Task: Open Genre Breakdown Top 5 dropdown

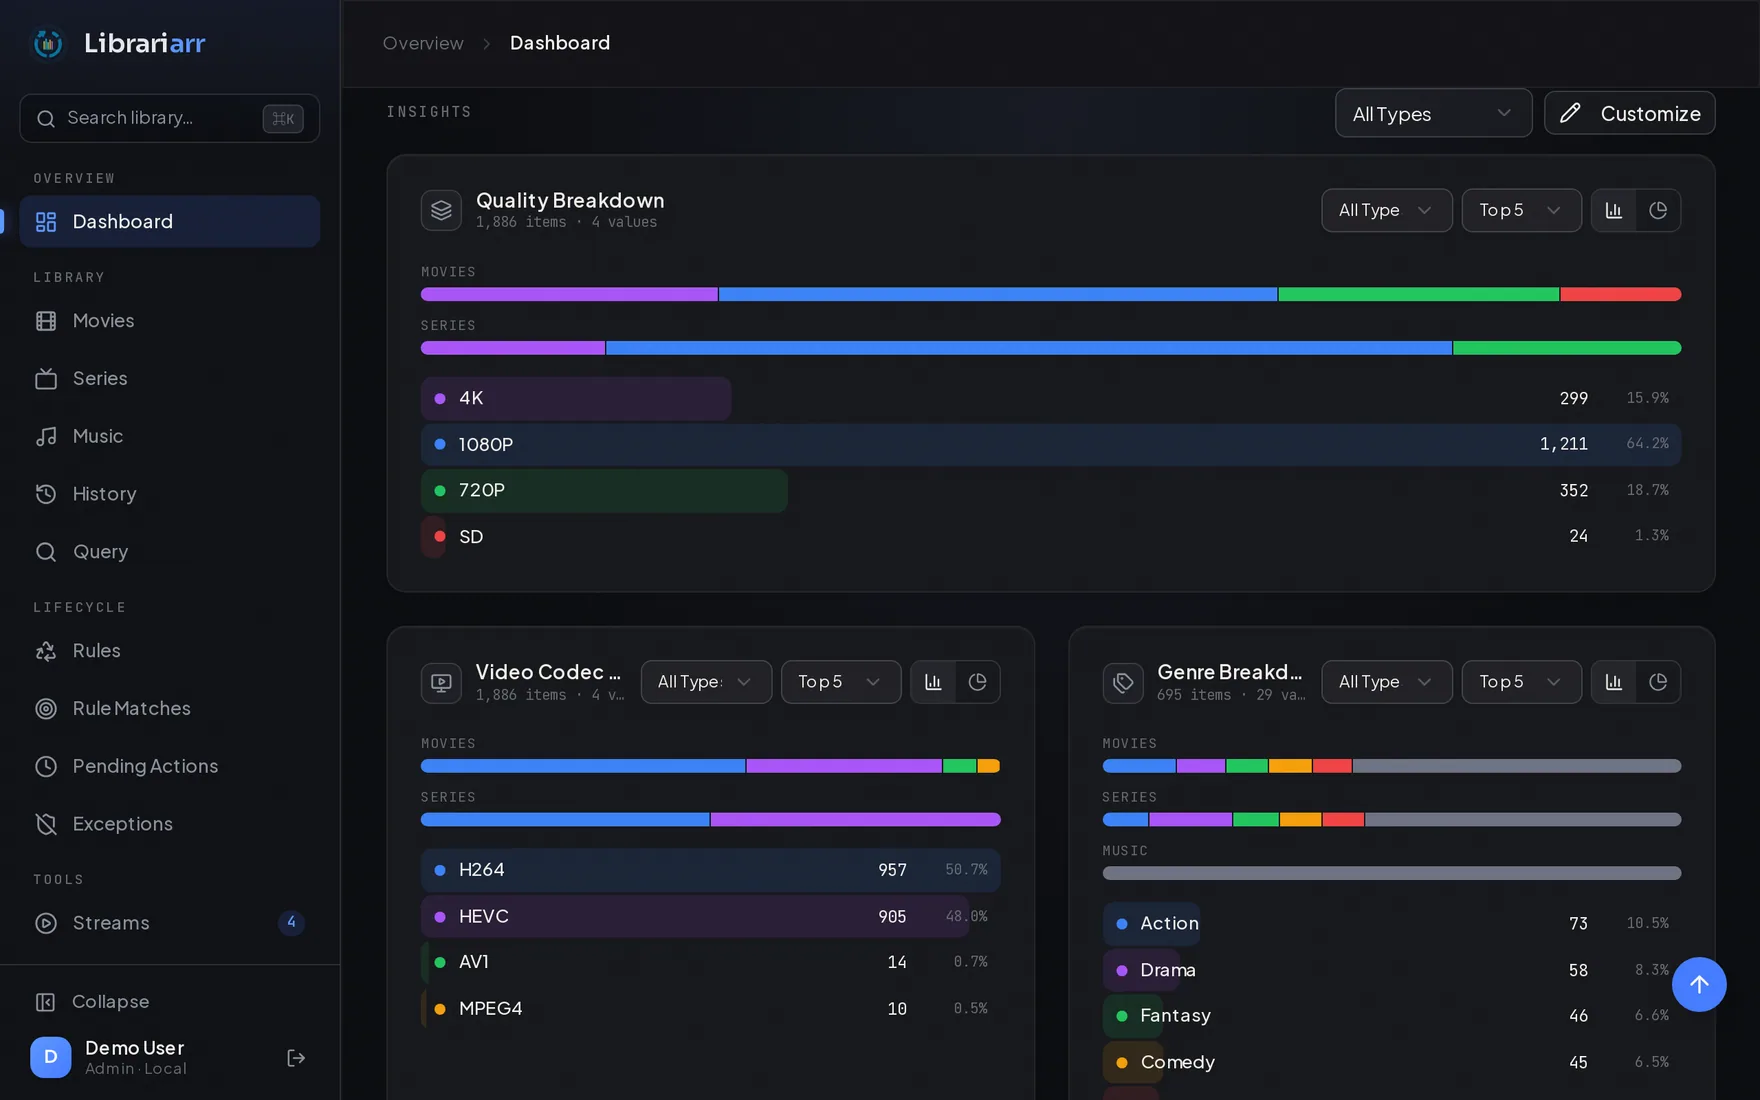Action: [1521, 682]
